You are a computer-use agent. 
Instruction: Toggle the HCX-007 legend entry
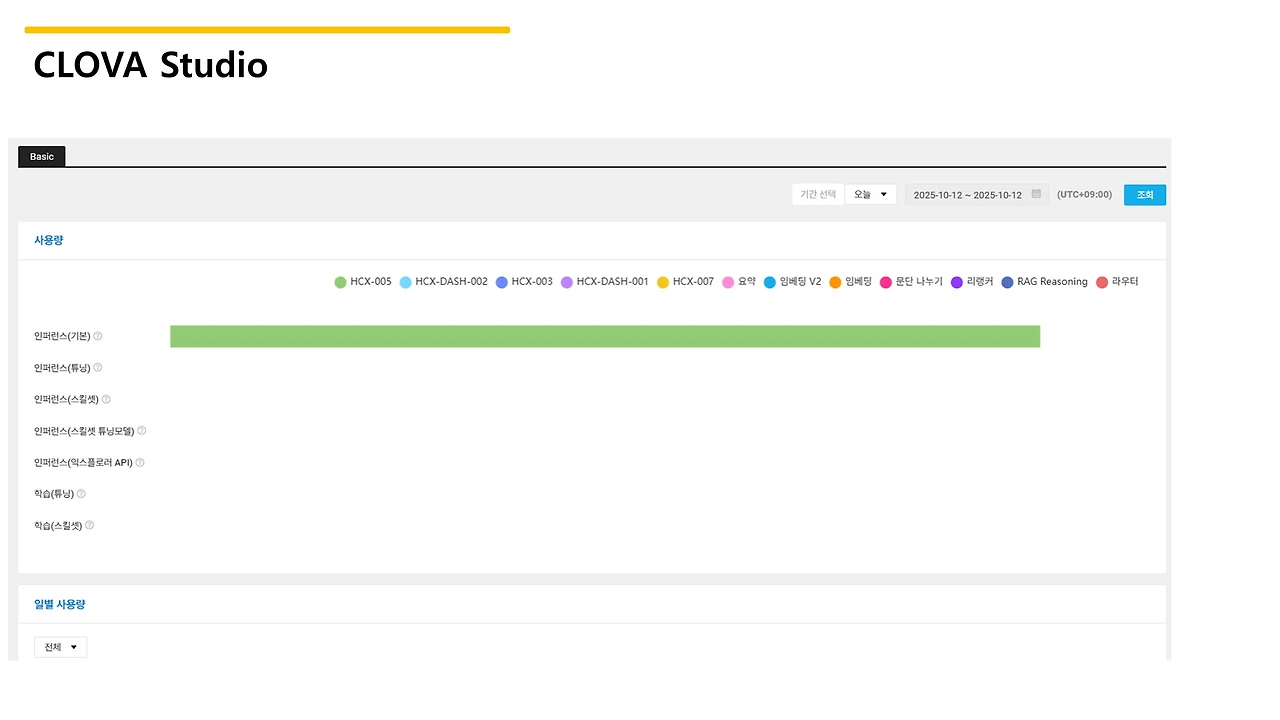tap(686, 282)
